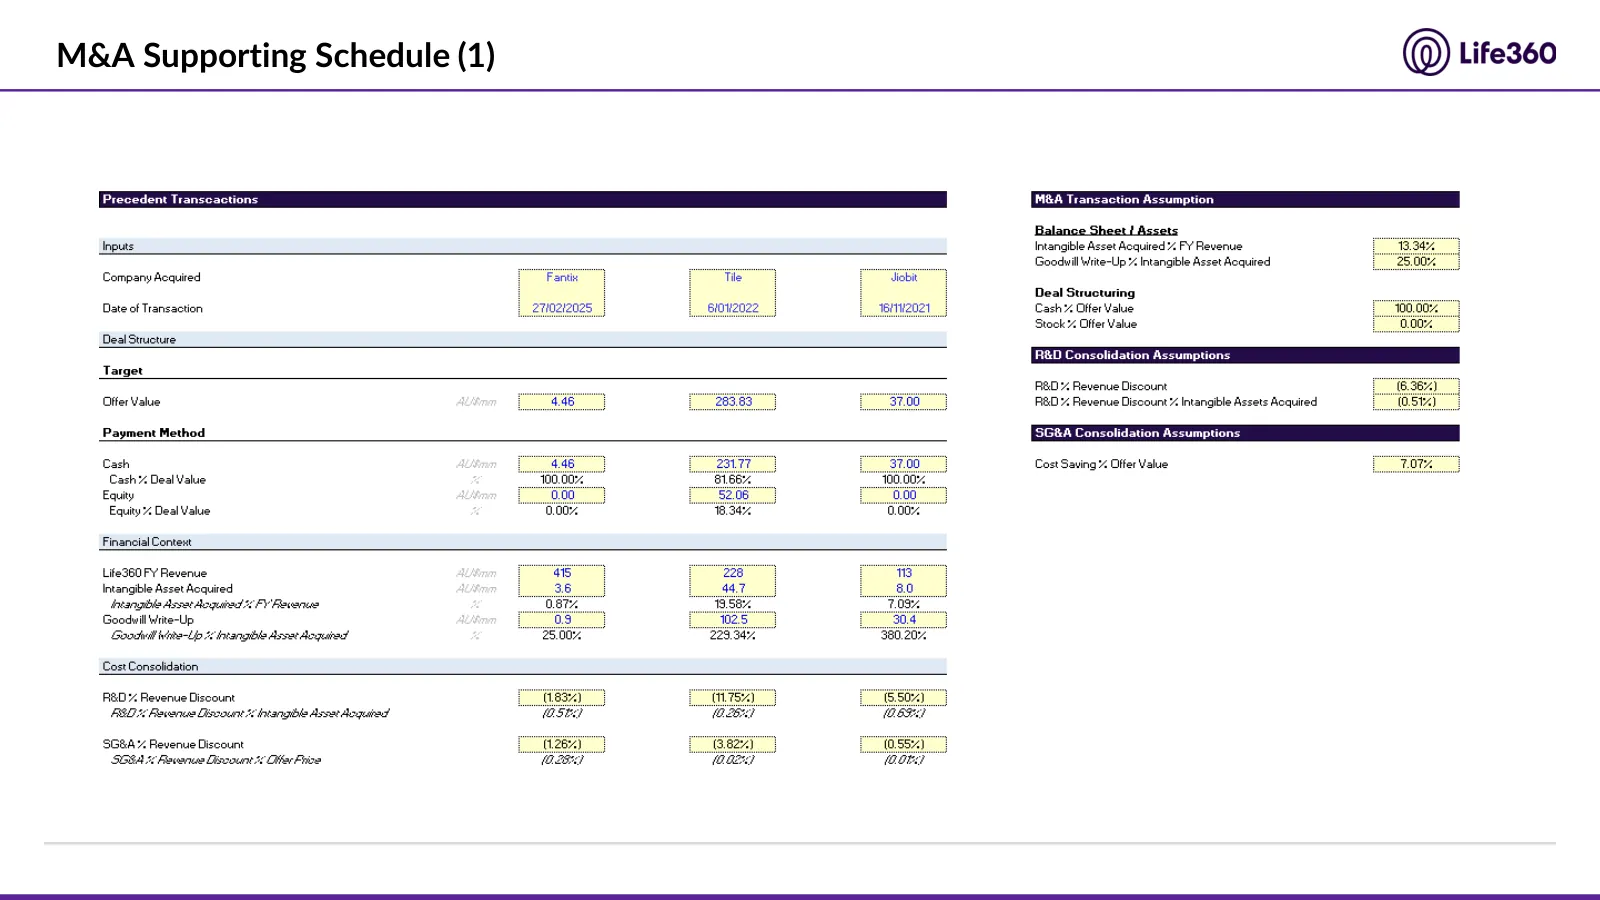The height and width of the screenshot is (900, 1600).
Task: Click the Precedent Transactions header bar
Action: pos(523,200)
